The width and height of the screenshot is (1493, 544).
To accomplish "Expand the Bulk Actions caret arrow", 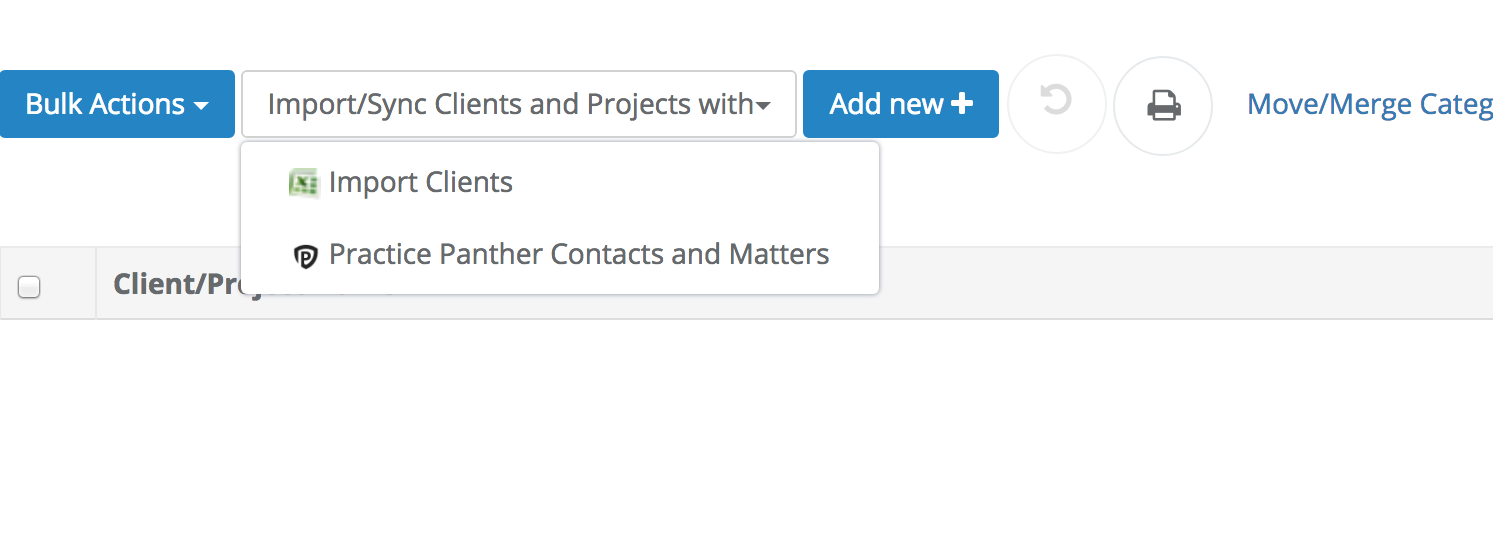I will coord(201,106).
